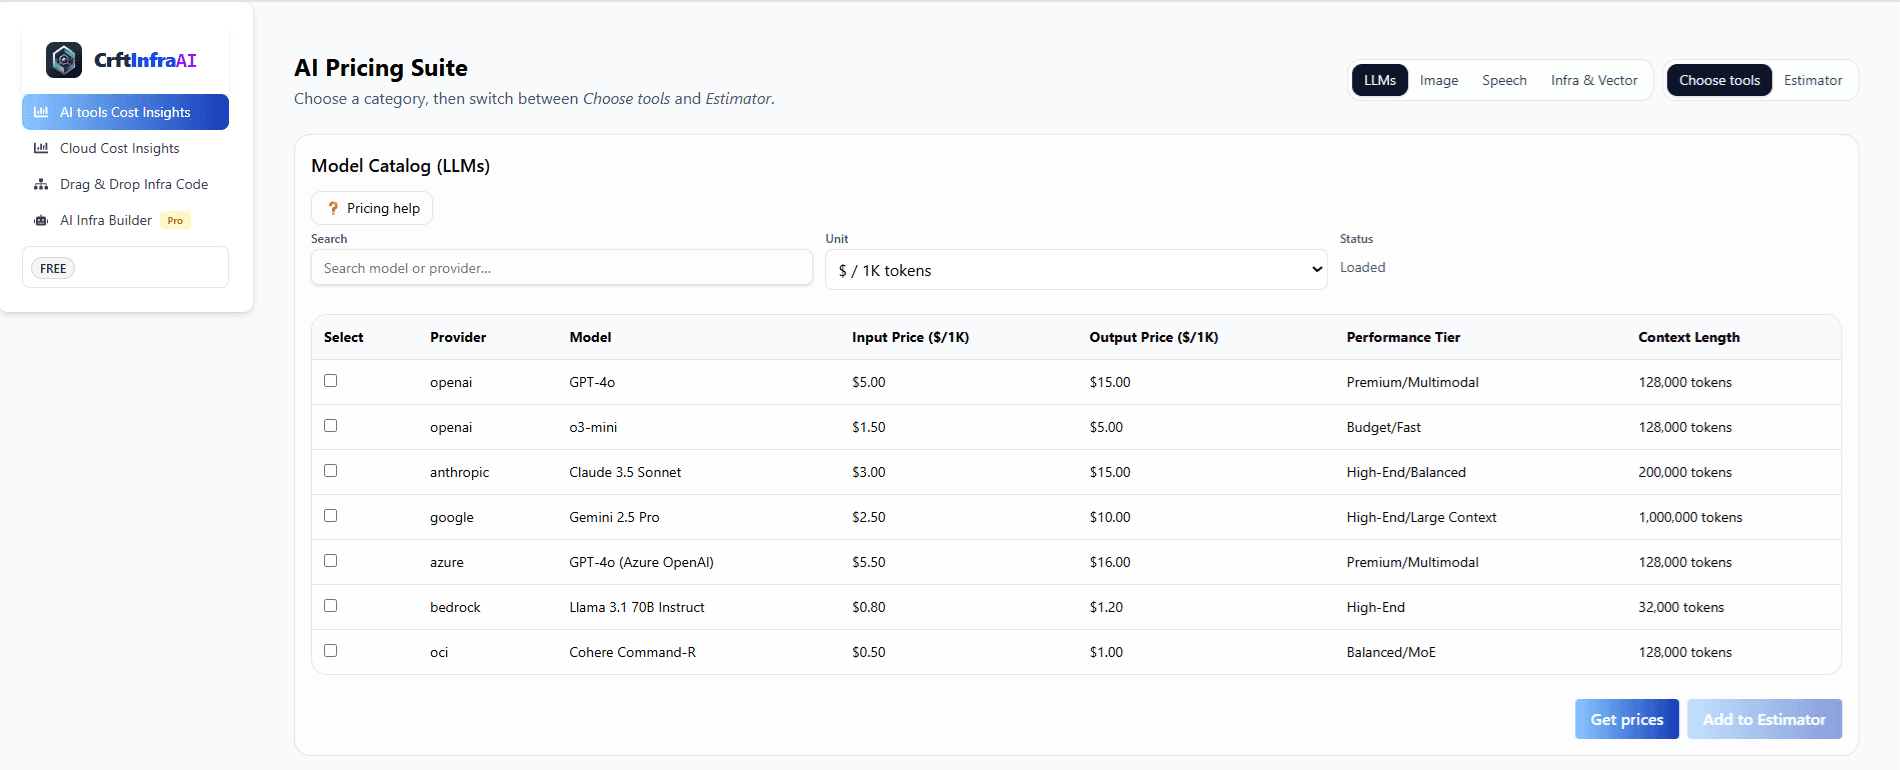1900x770 pixels.
Task: Click the '$2.50' input price cell
Action: click(x=868, y=517)
